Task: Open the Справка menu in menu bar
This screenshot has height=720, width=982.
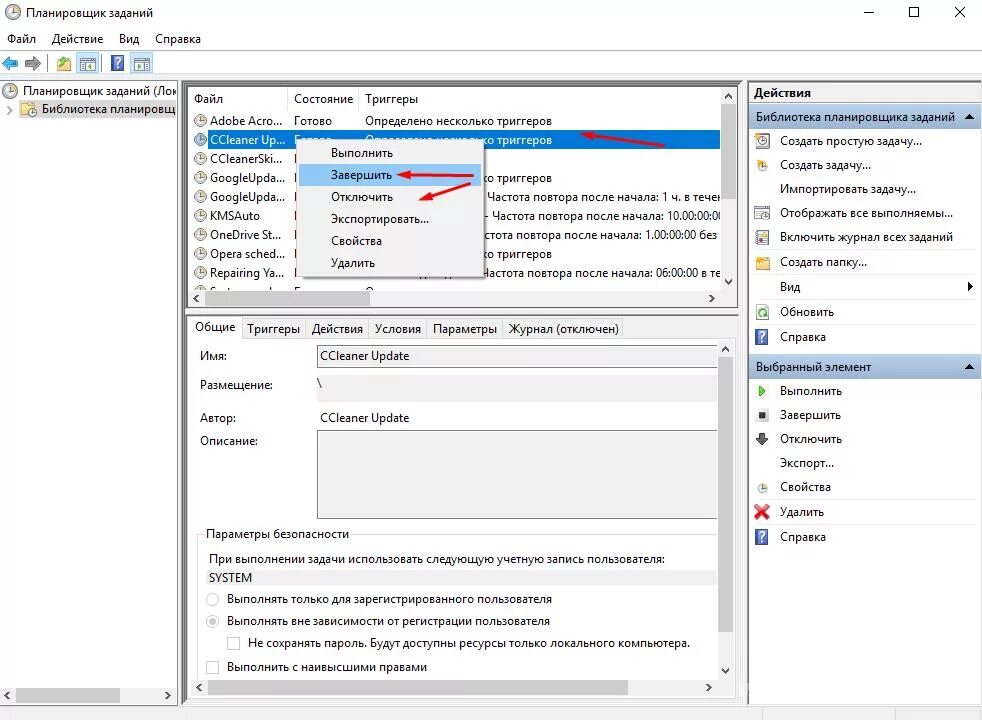Action: point(178,39)
